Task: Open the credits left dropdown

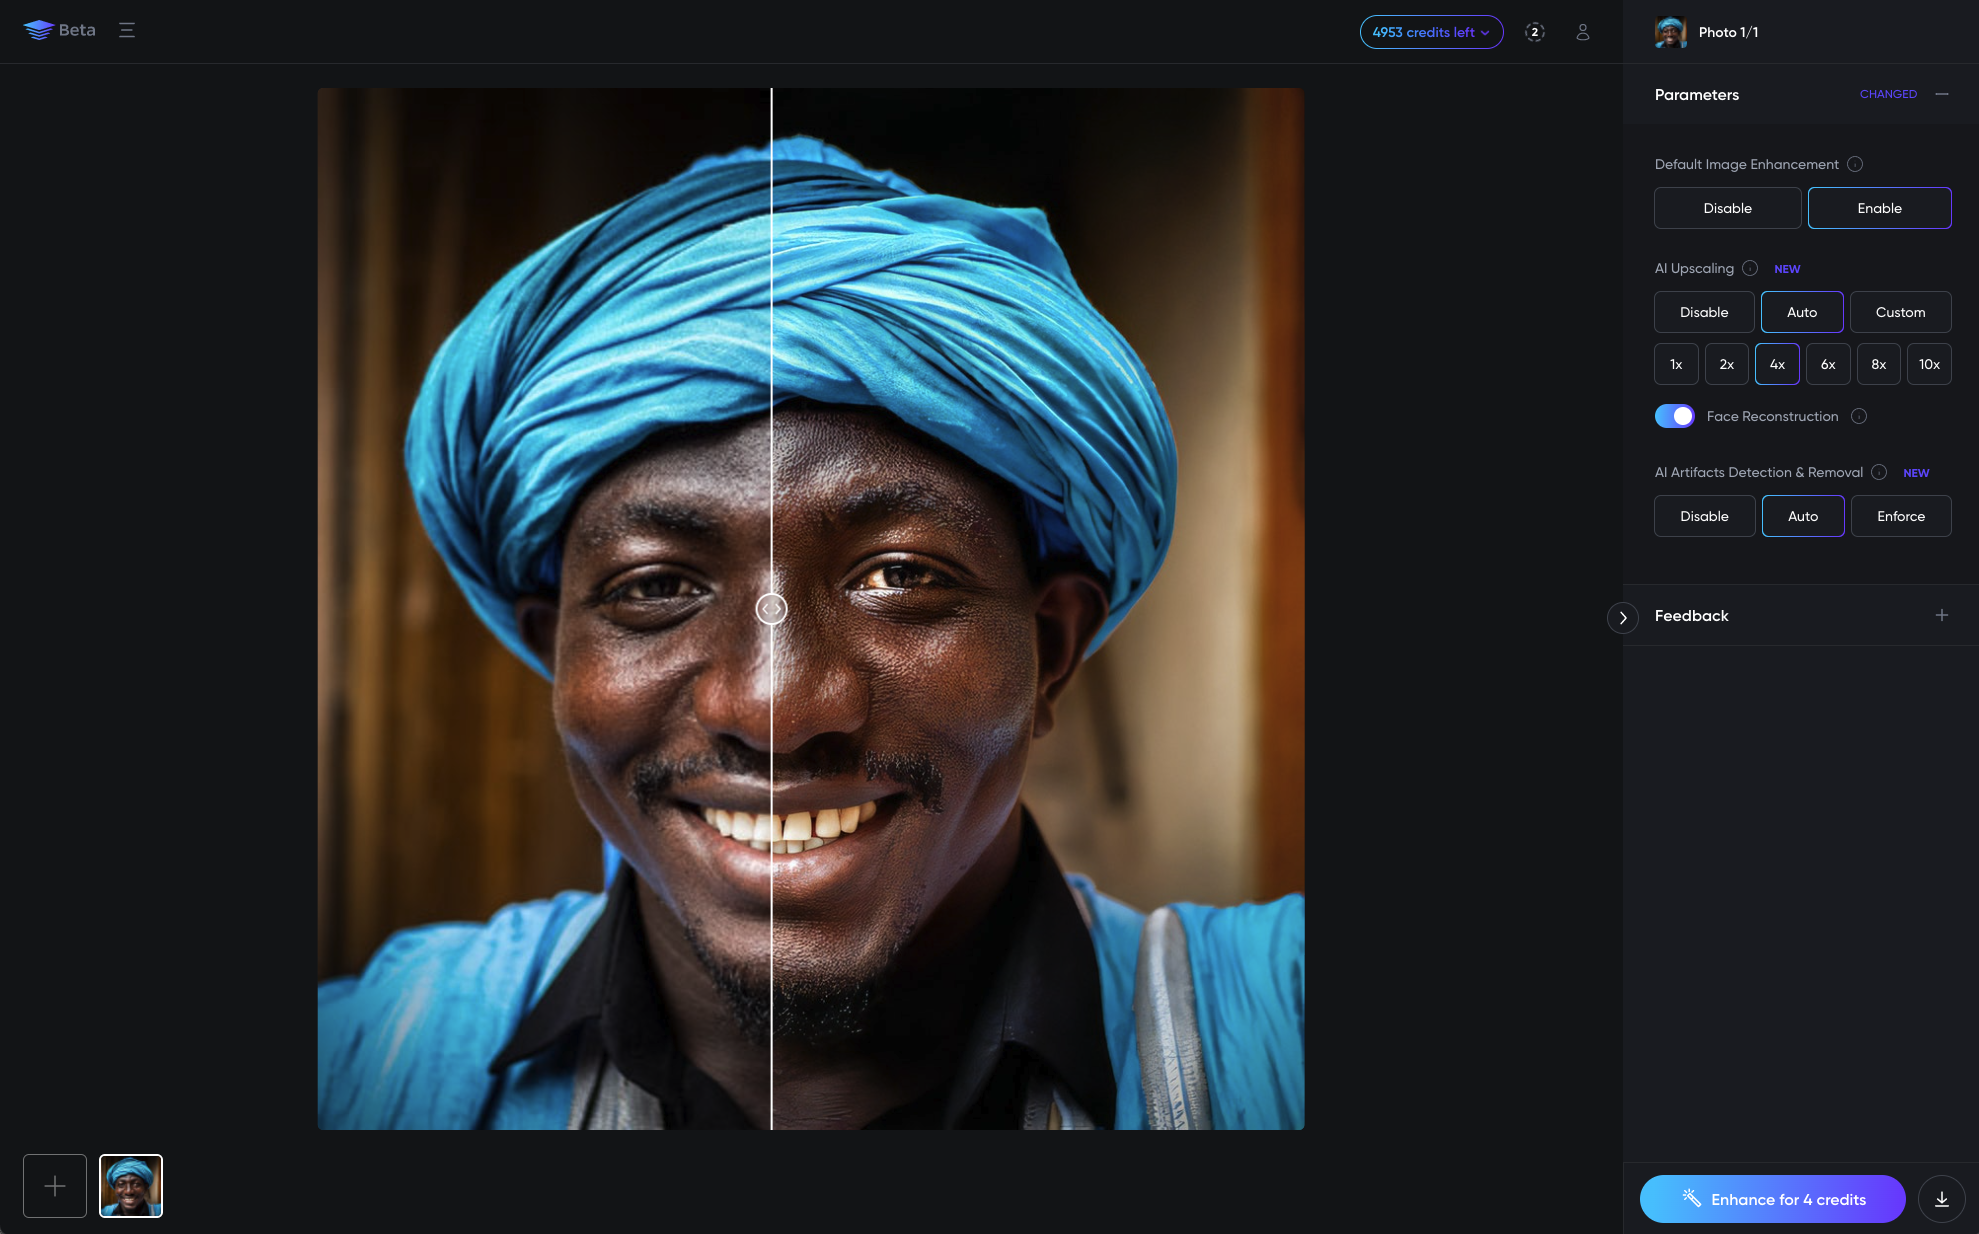Action: [x=1431, y=32]
